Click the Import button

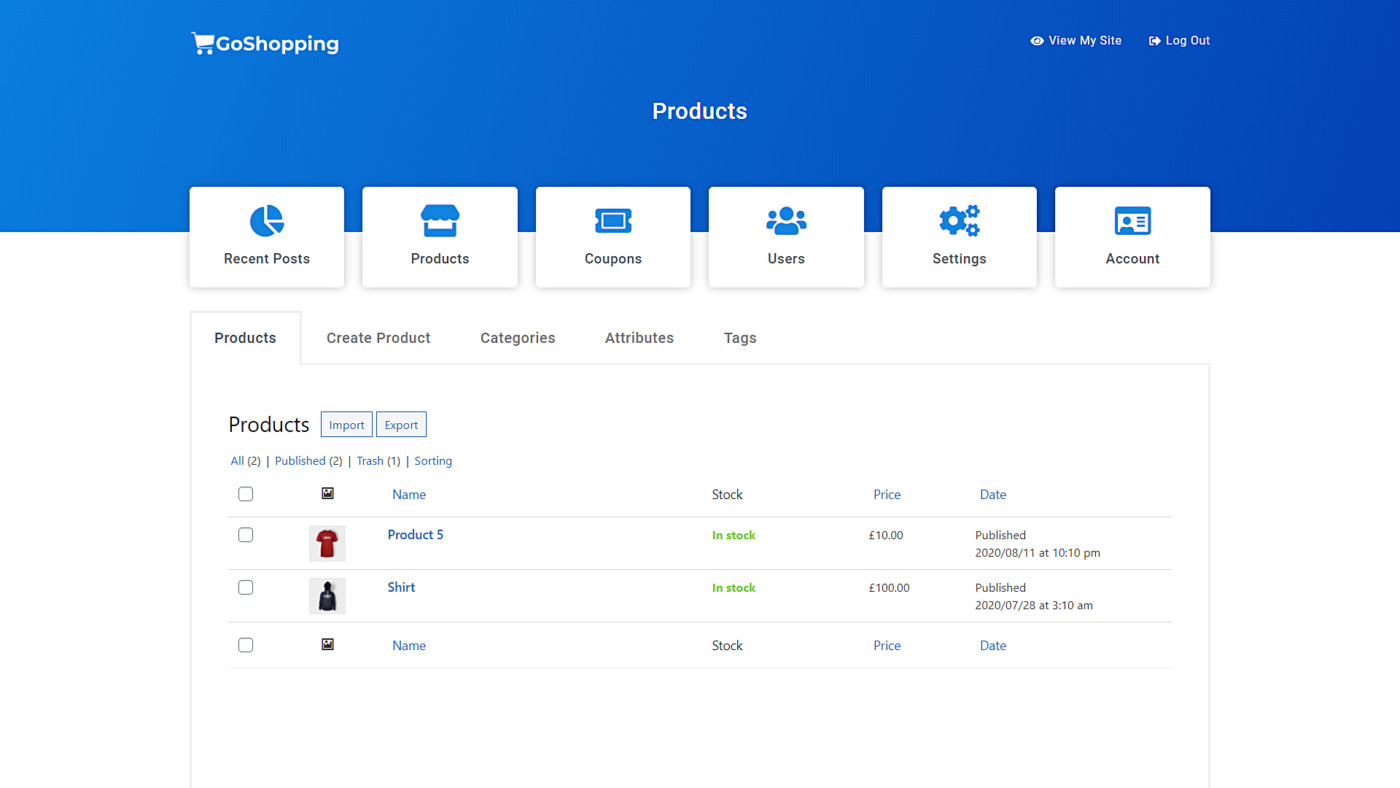point(346,425)
